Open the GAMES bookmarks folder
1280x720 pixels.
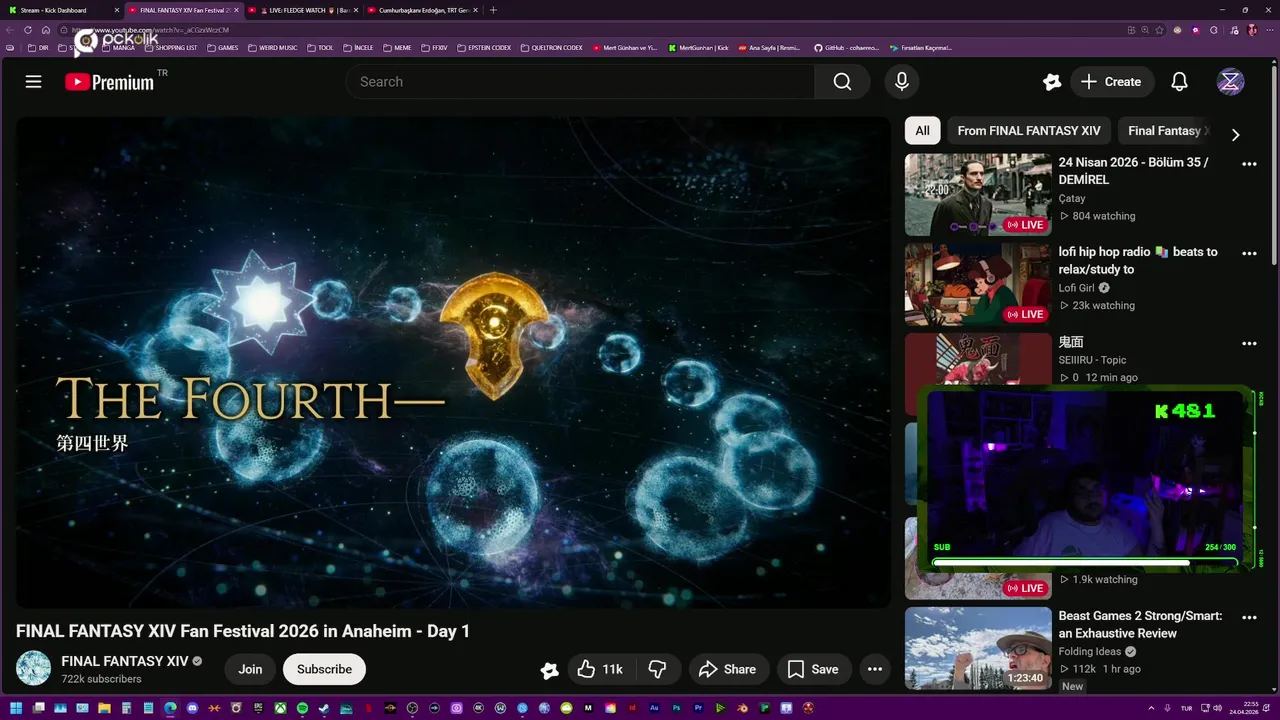[222, 48]
